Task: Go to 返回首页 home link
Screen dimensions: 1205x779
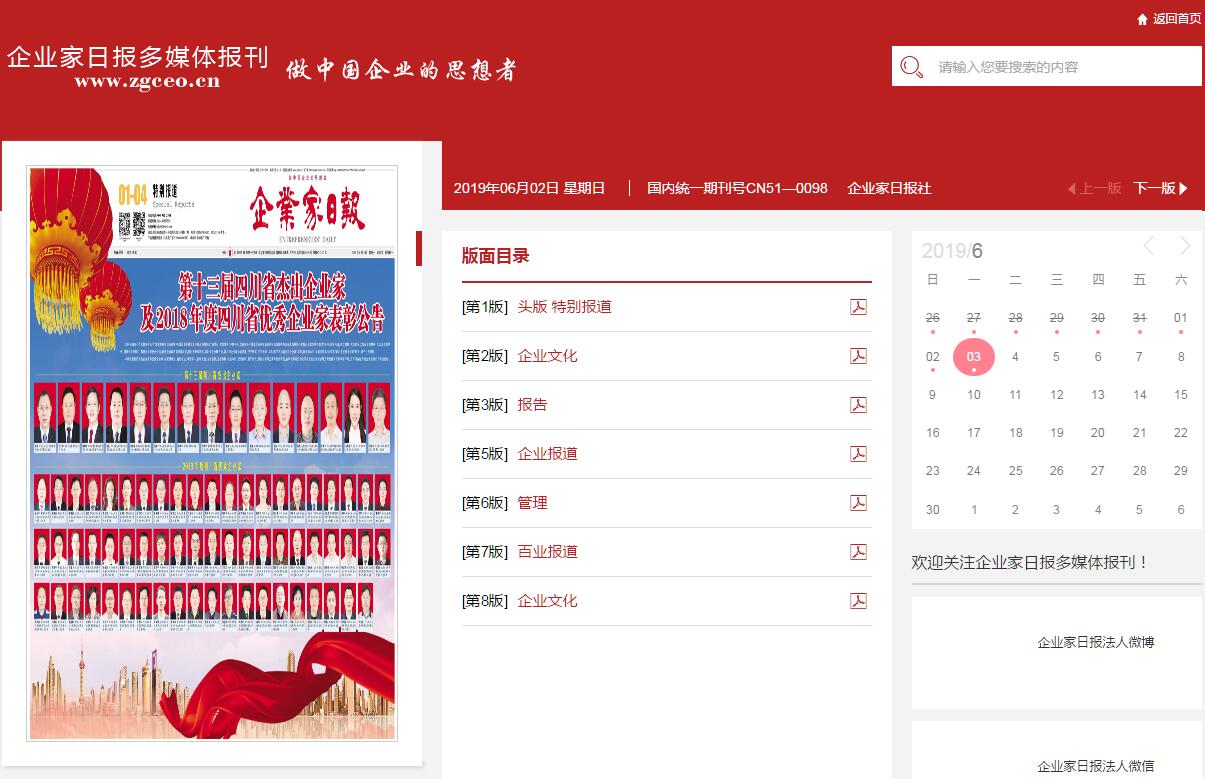Action: pos(1169,19)
